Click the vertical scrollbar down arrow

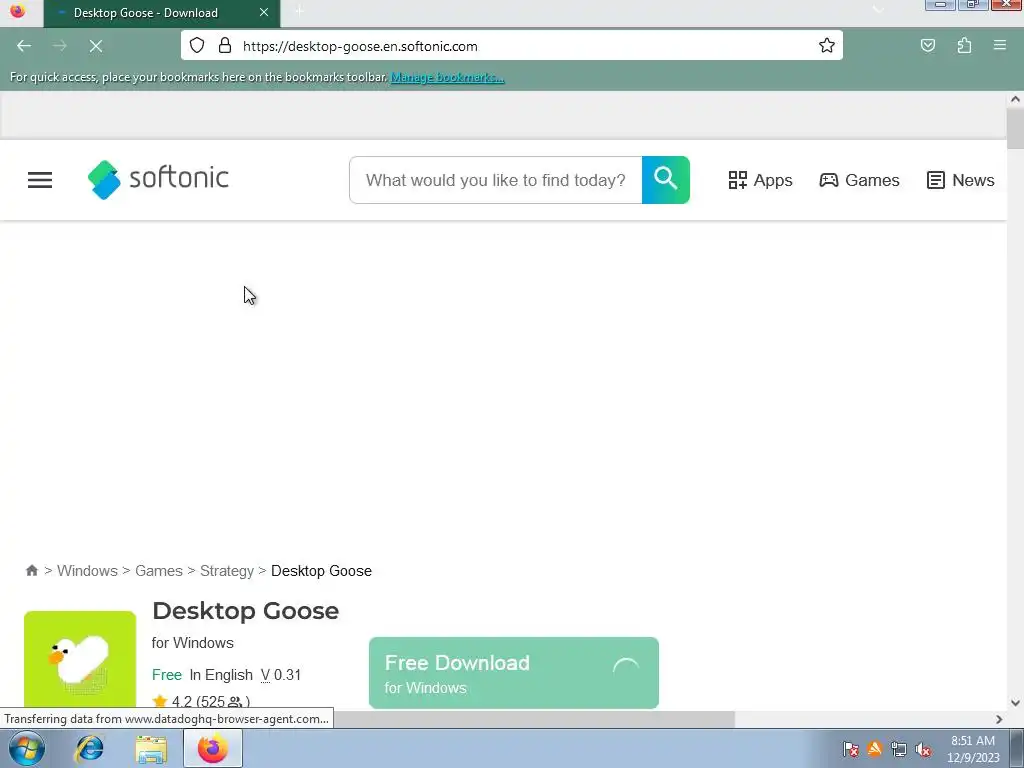click(1015, 703)
